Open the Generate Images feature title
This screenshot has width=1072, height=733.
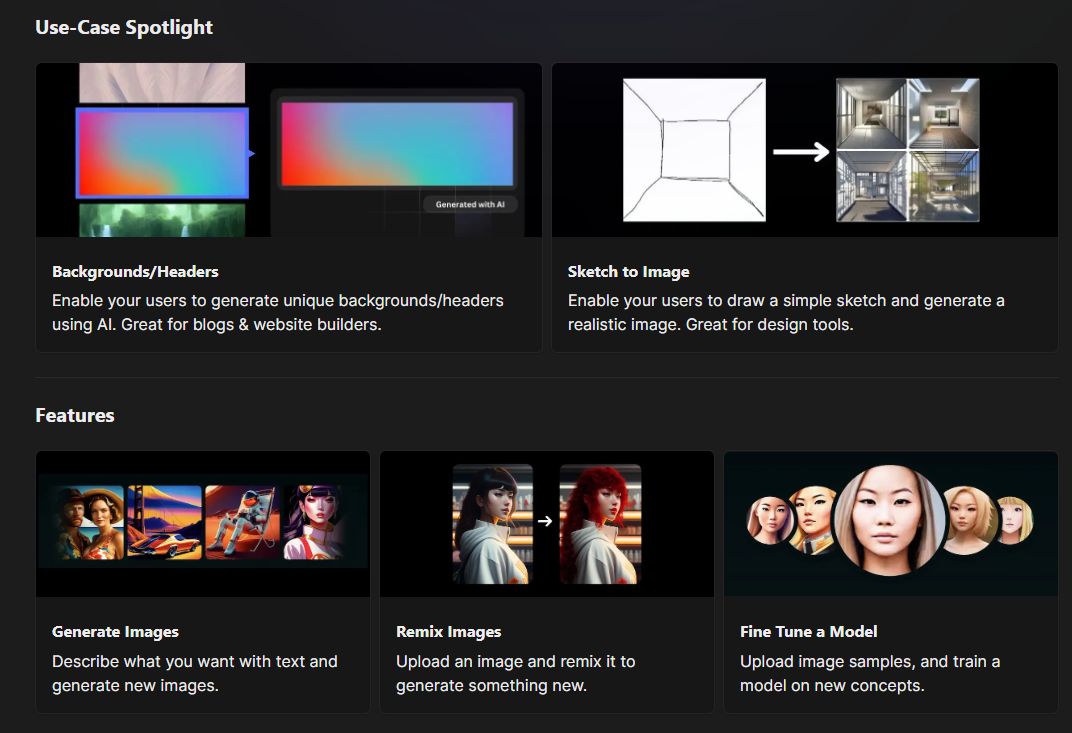pyautogui.click(x=115, y=631)
